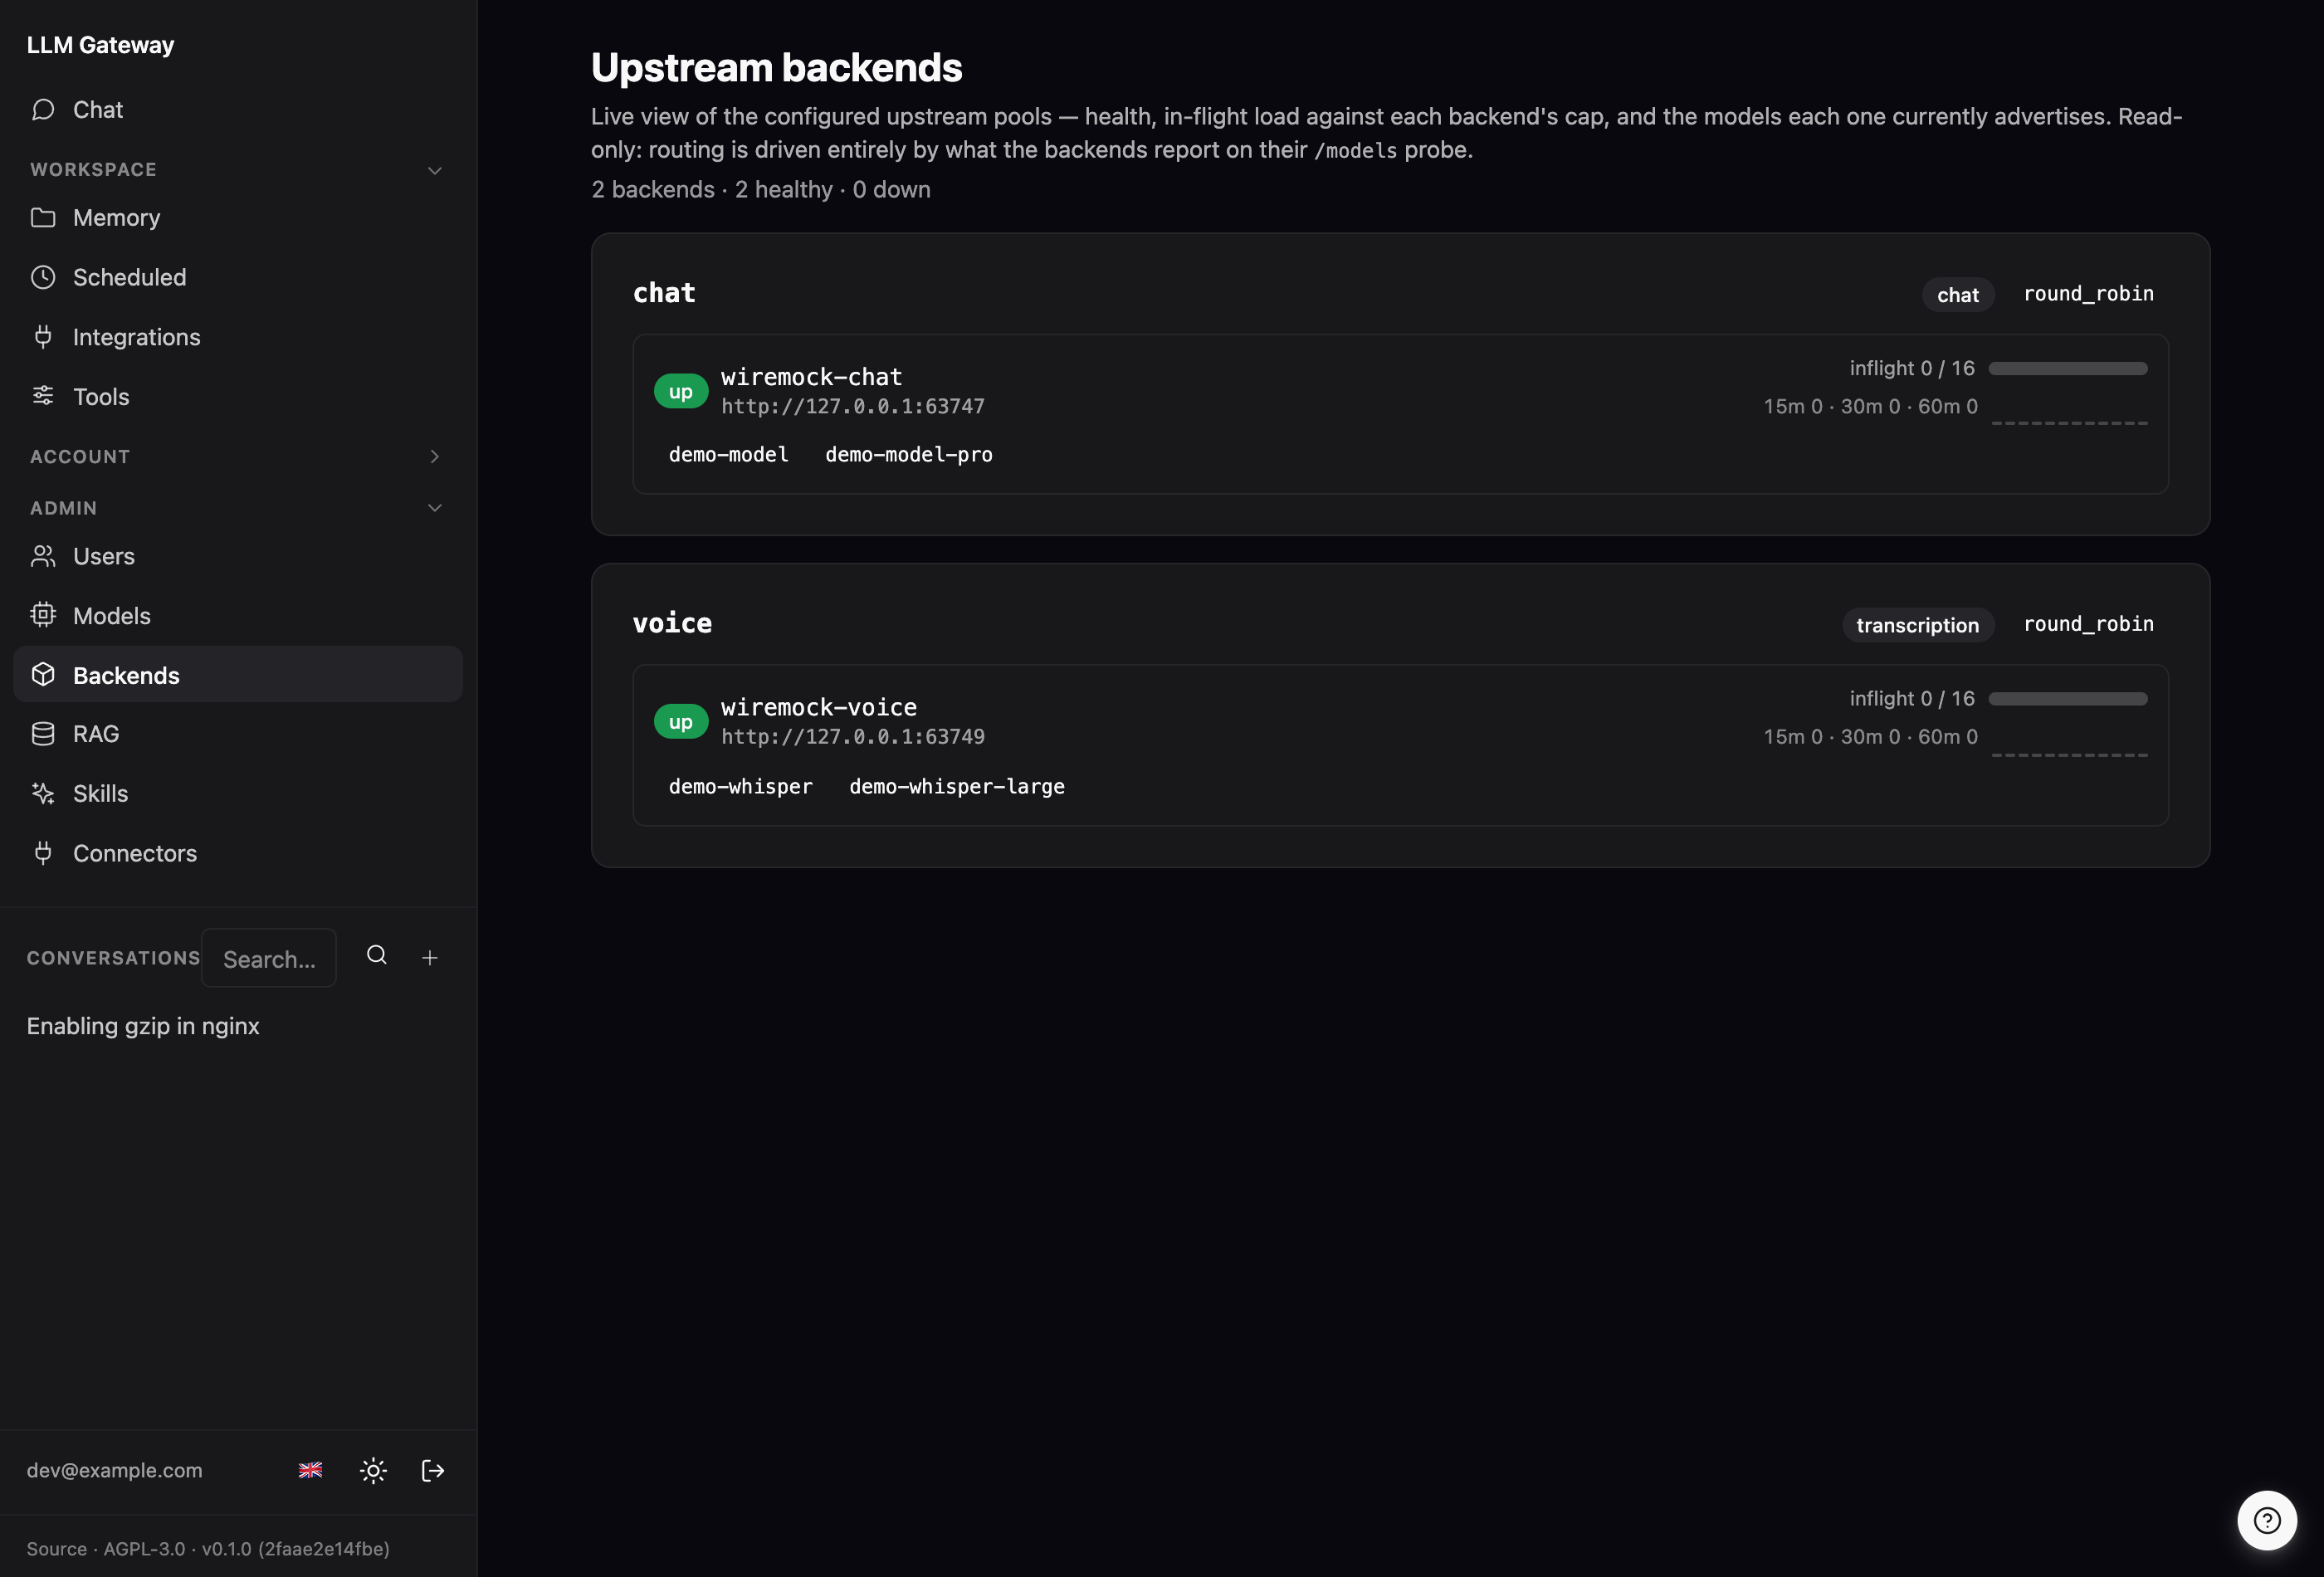Collapse the Workspace section chevron

click(x=435, y=171)
